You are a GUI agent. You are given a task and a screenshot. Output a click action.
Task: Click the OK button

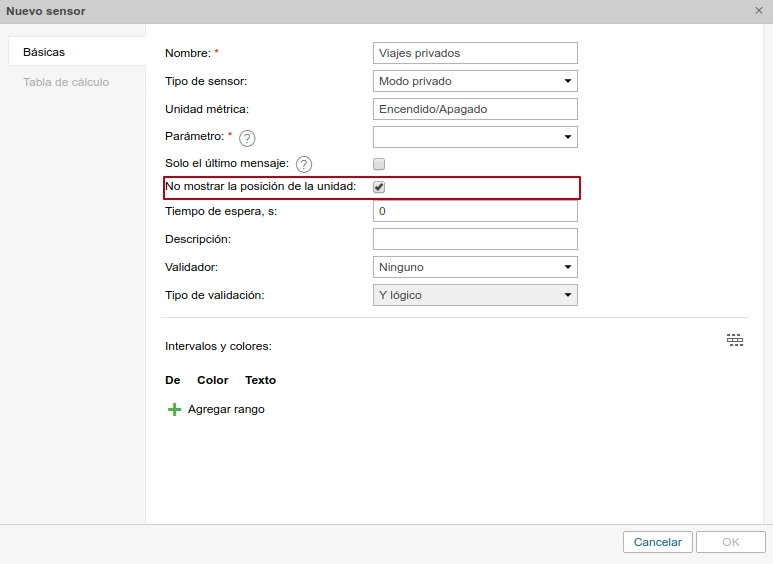pos(730,542)
